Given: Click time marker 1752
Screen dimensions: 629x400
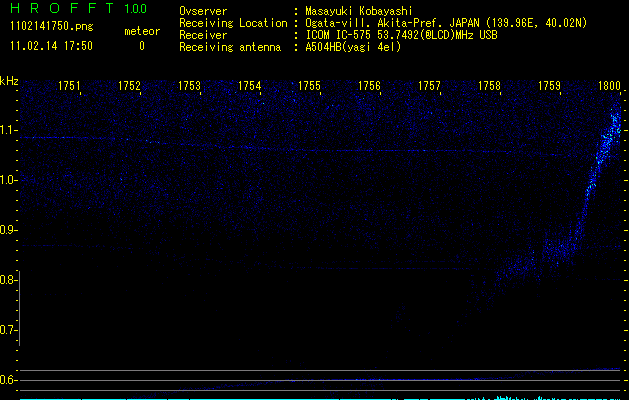Looking at the screenshot, I should click(129, 86).
